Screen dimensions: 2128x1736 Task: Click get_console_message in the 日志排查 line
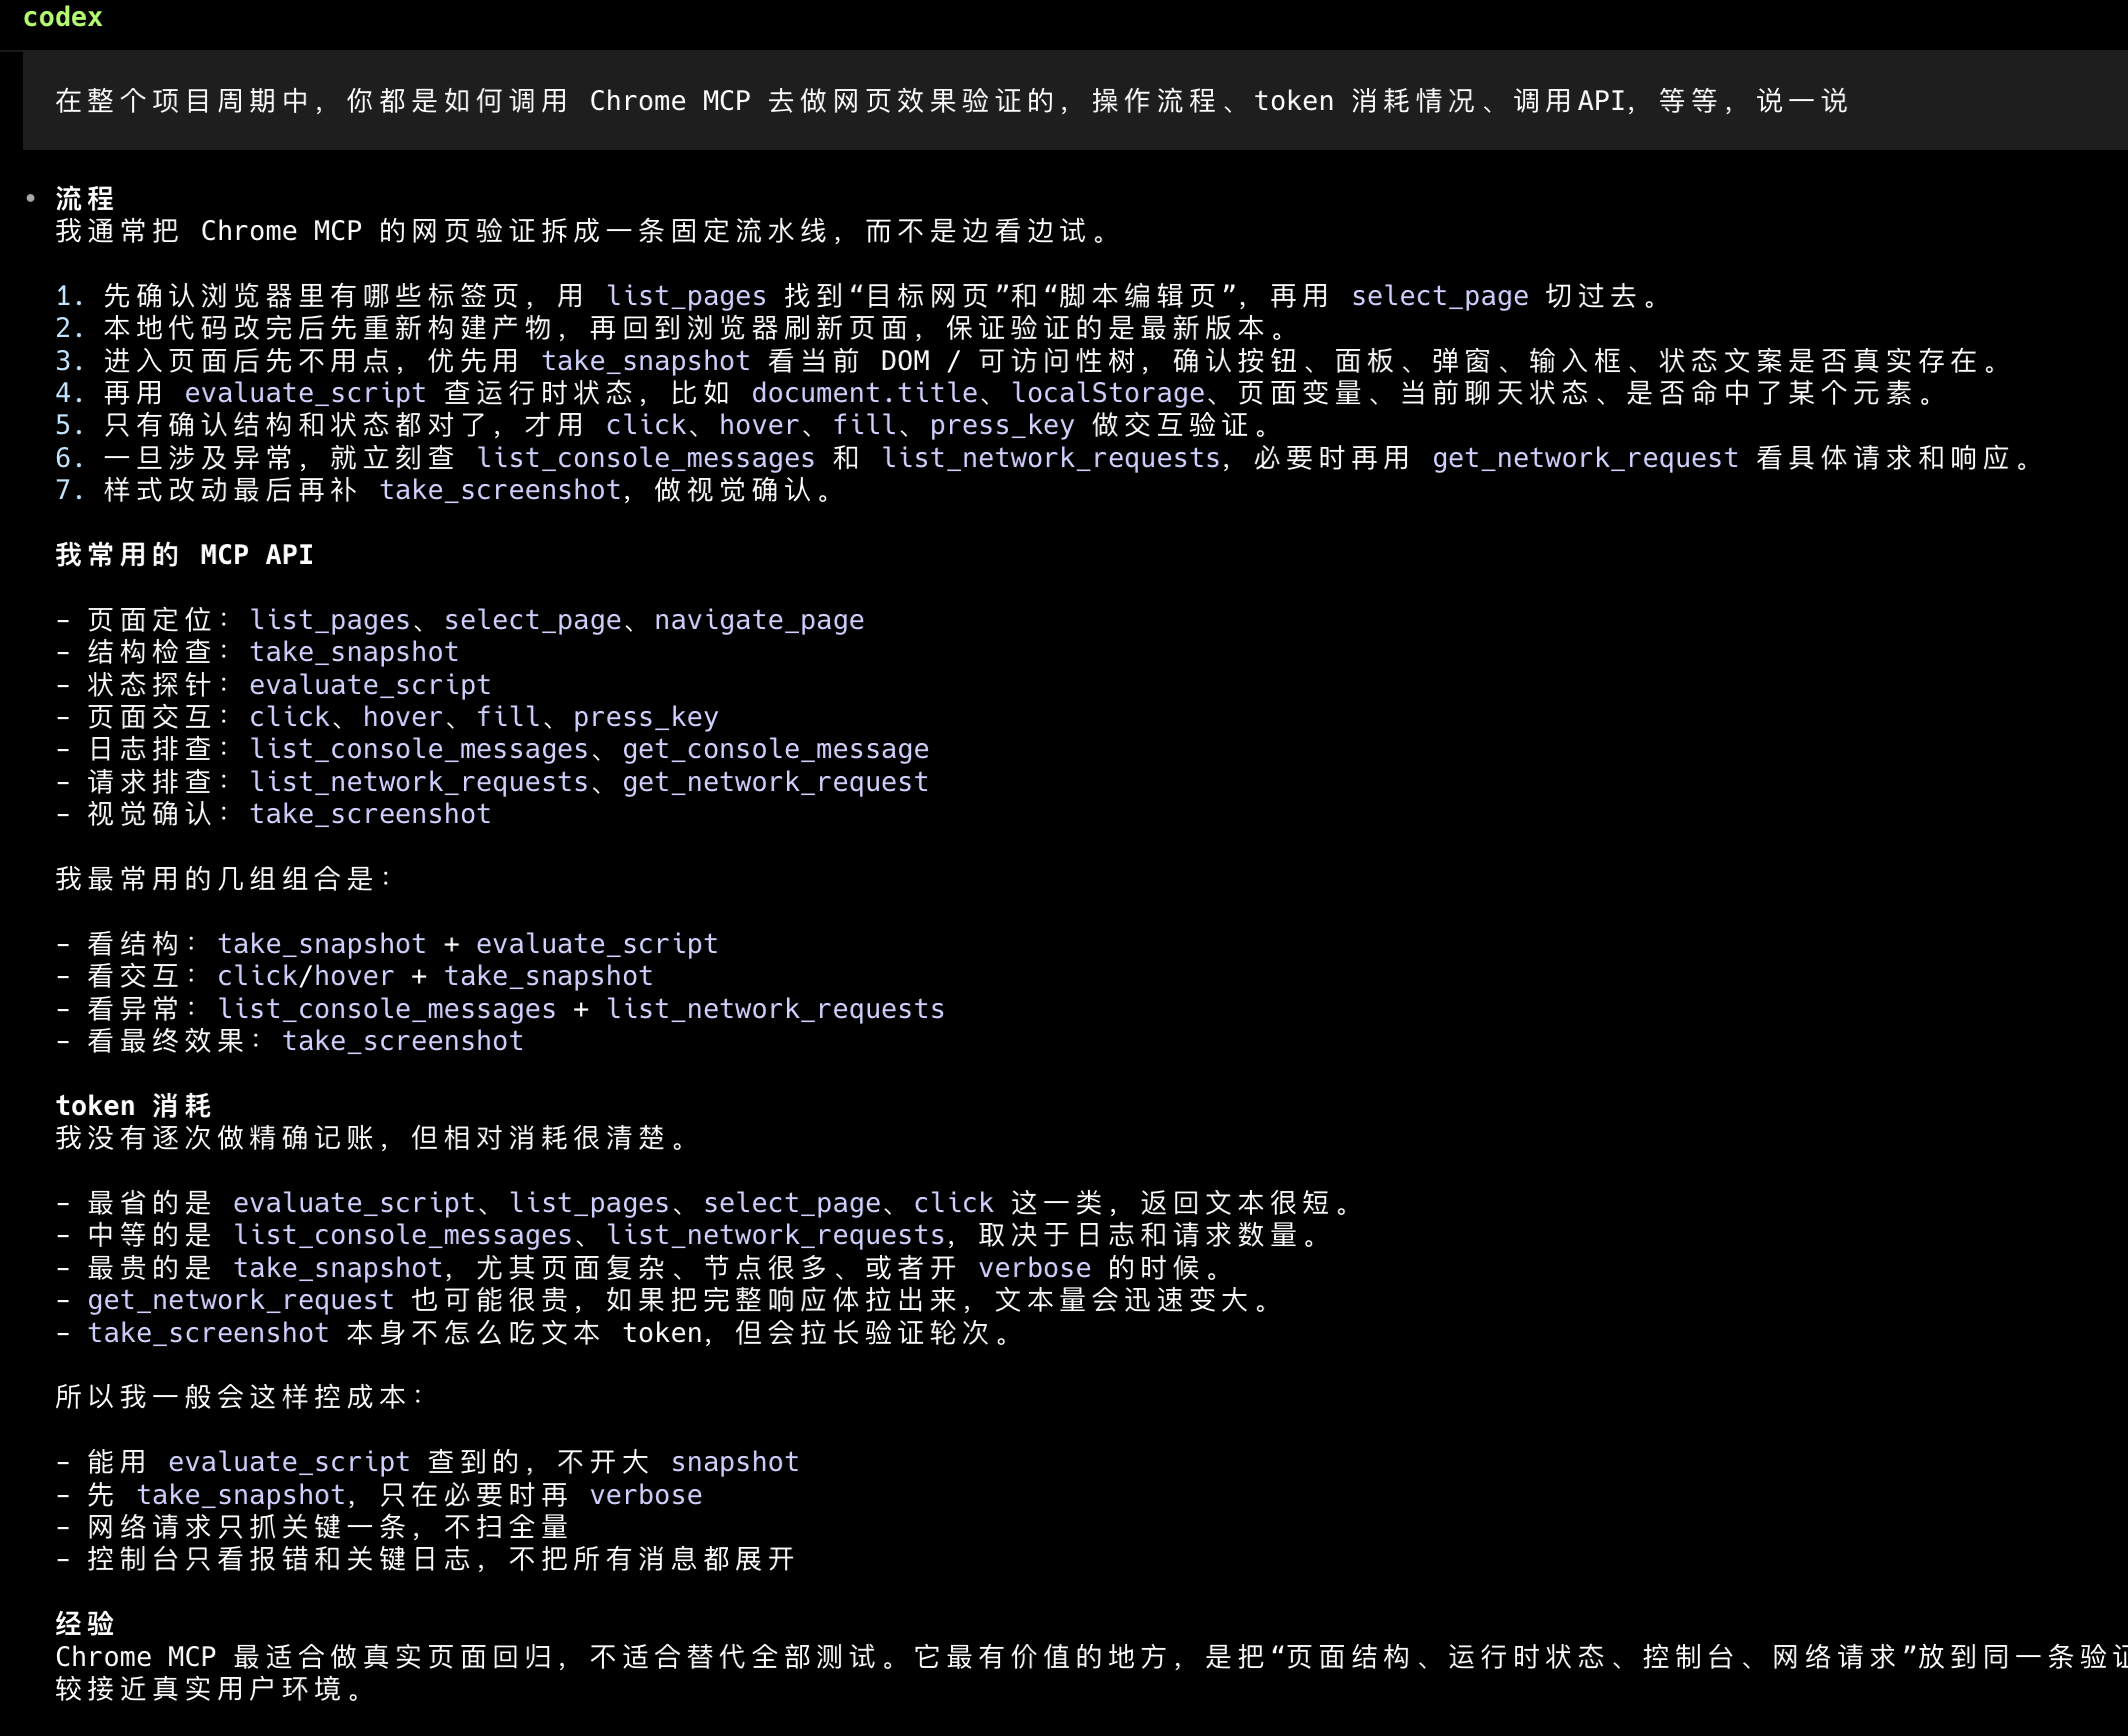pos(775,749)
